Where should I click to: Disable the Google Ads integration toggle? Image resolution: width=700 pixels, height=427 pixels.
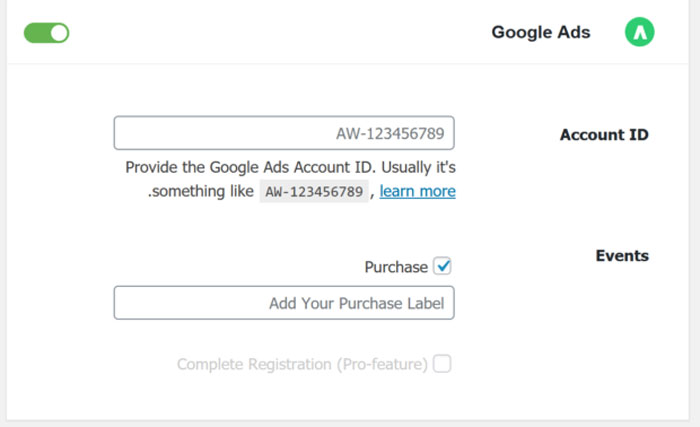point(46,33)
